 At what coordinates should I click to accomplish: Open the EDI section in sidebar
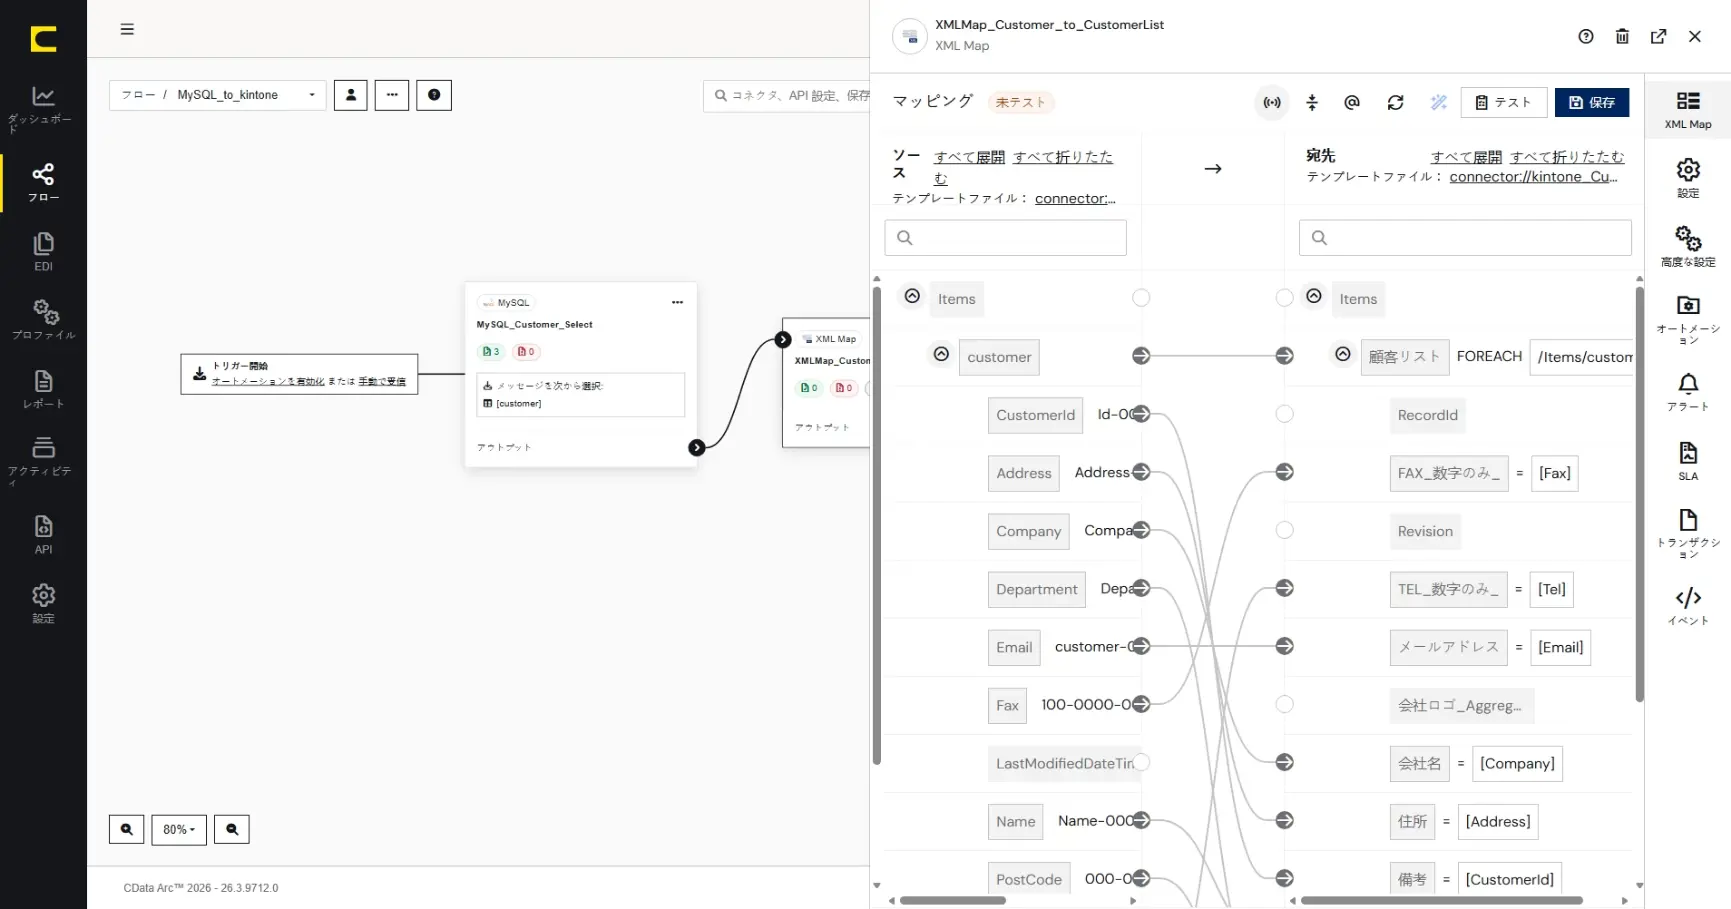[43, 252]
